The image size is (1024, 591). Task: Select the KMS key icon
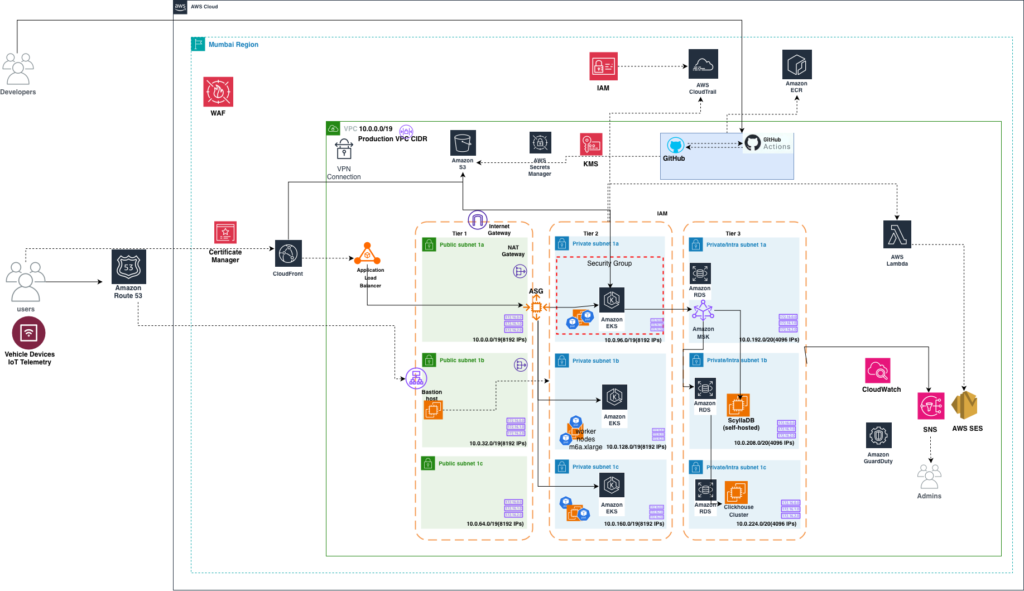pyautogui.click(x=591, y=144)
